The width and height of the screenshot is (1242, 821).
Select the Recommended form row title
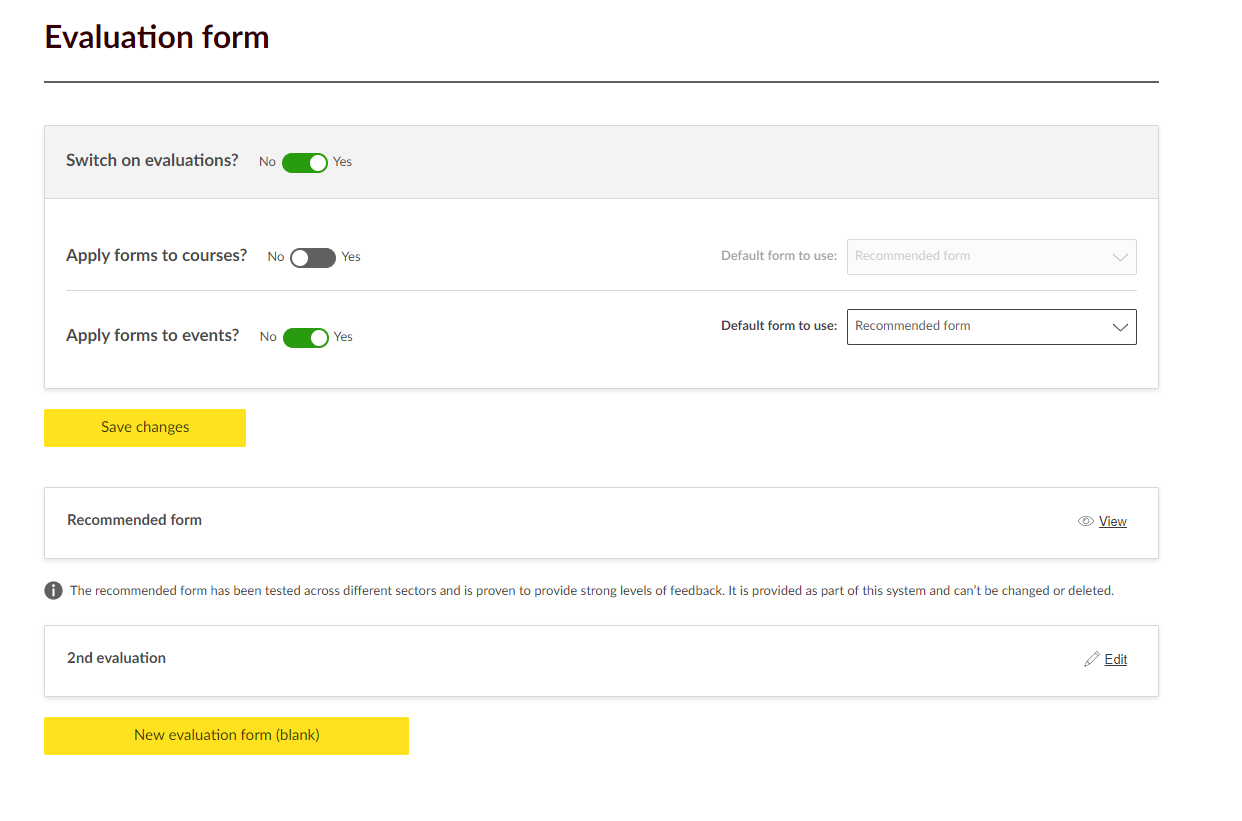(x=134, y=520)
